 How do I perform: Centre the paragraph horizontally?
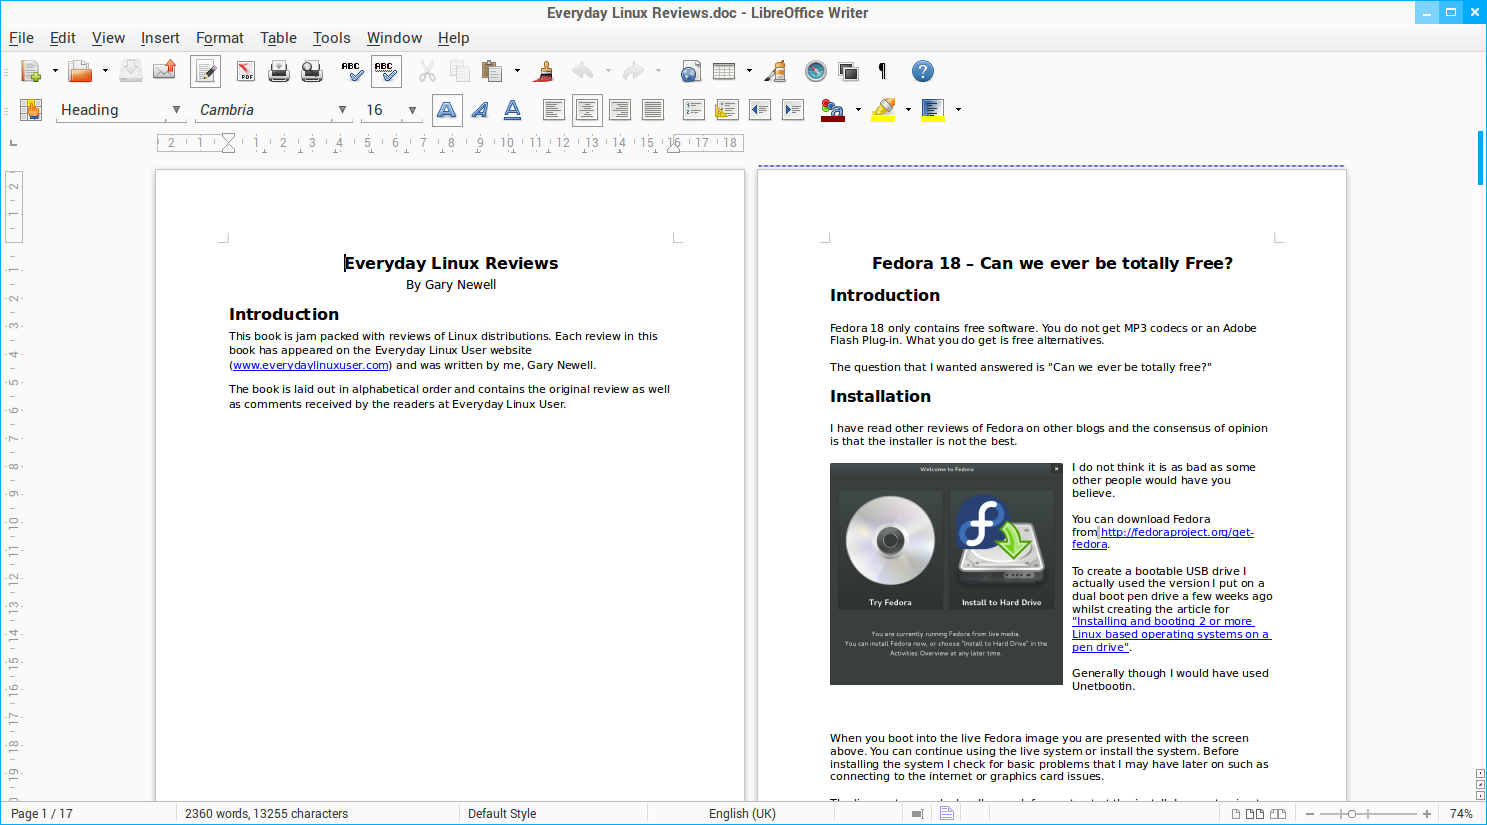tap(587, 110)
